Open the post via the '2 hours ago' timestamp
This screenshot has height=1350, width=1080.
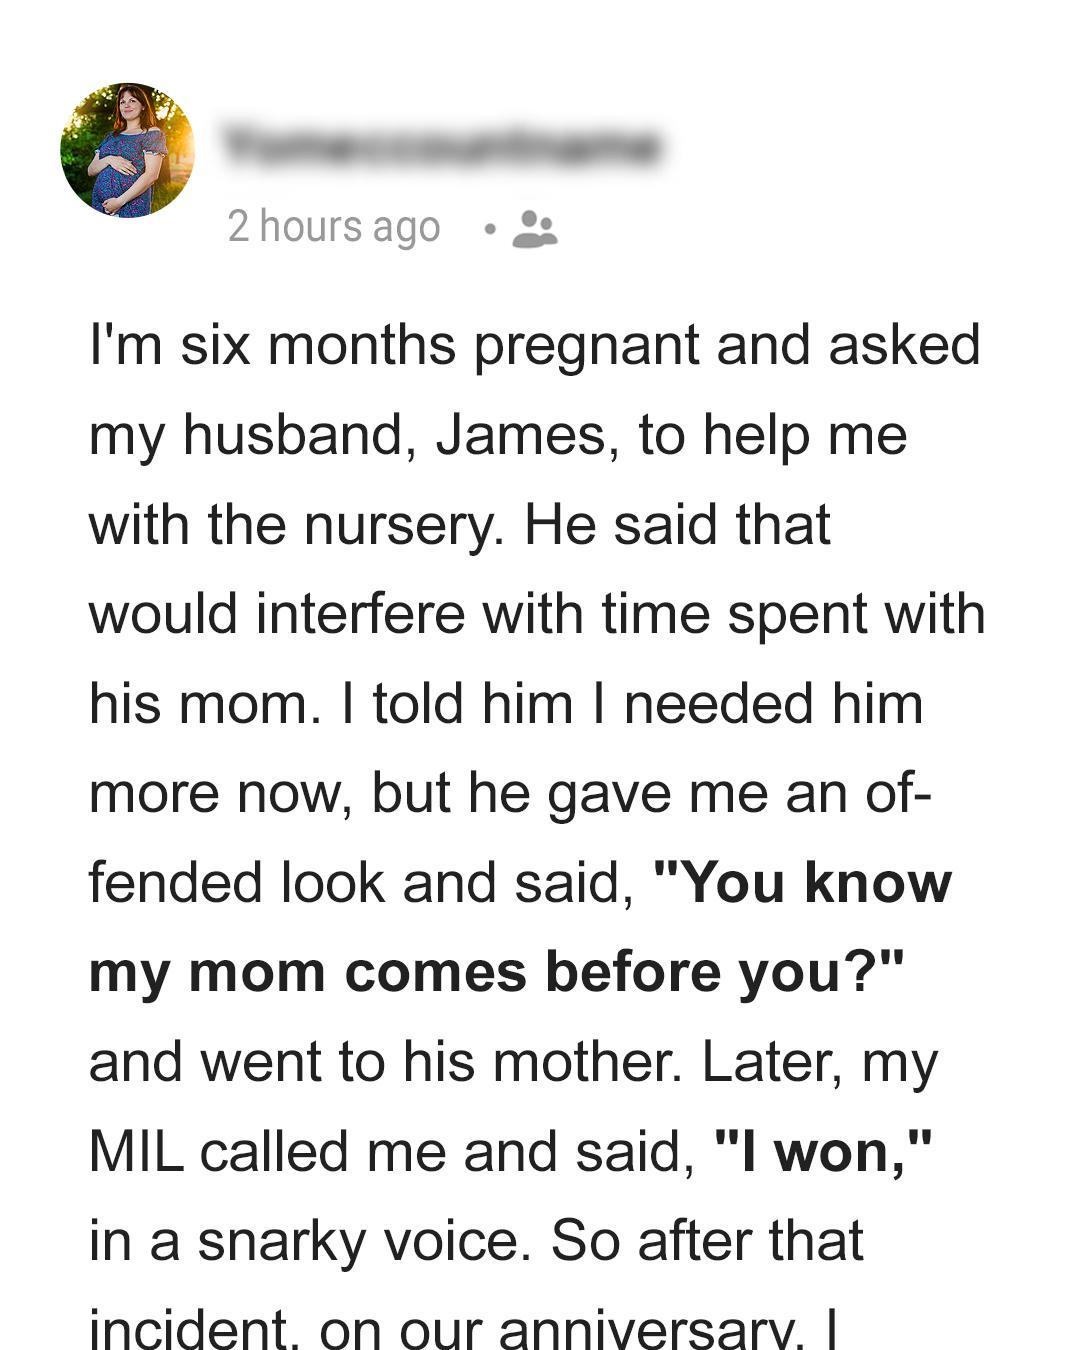click(334, 226)
